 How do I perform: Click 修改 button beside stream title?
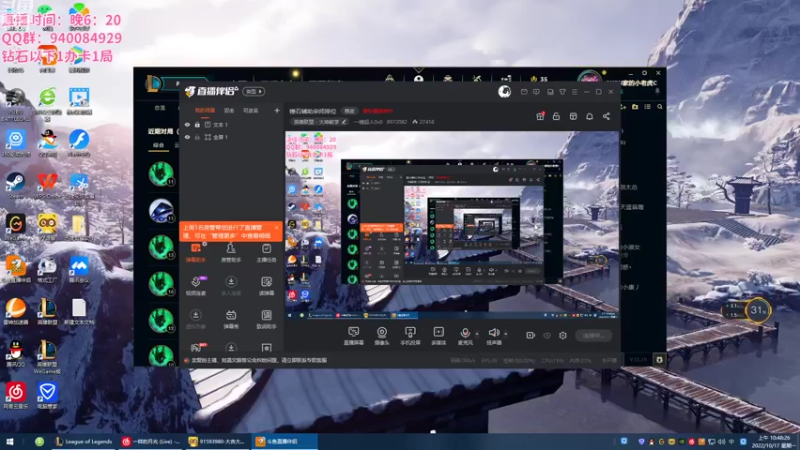(349, 111)
